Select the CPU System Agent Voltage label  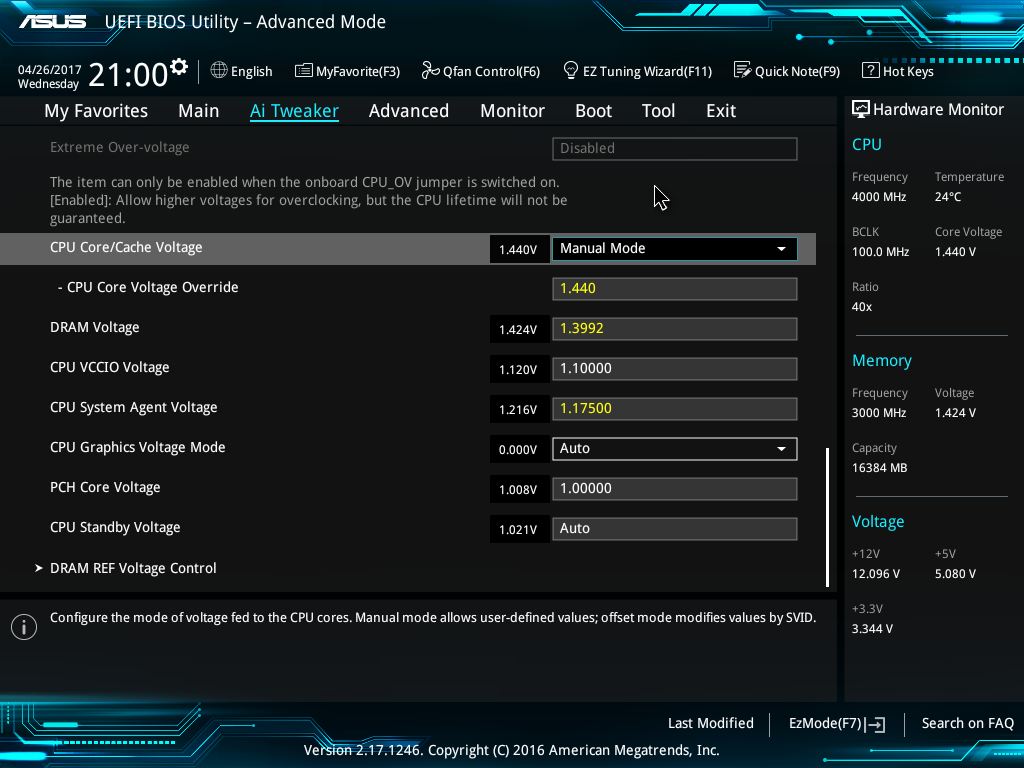134,408
